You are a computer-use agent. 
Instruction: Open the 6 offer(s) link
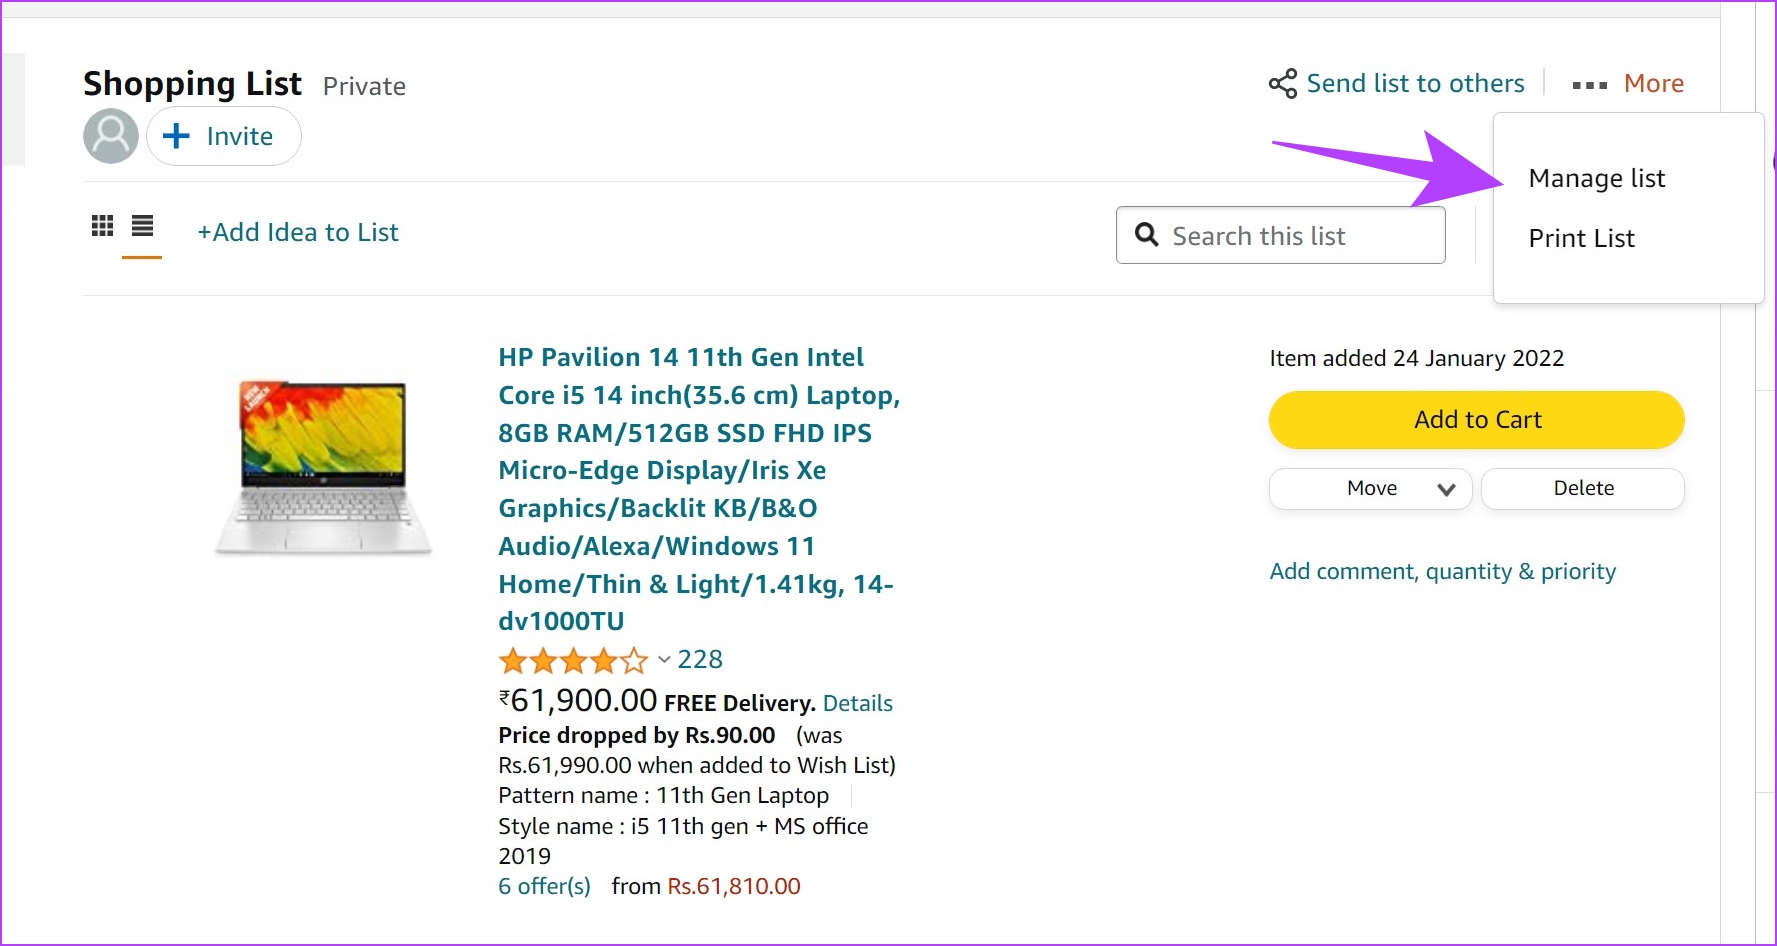(544, 887)
